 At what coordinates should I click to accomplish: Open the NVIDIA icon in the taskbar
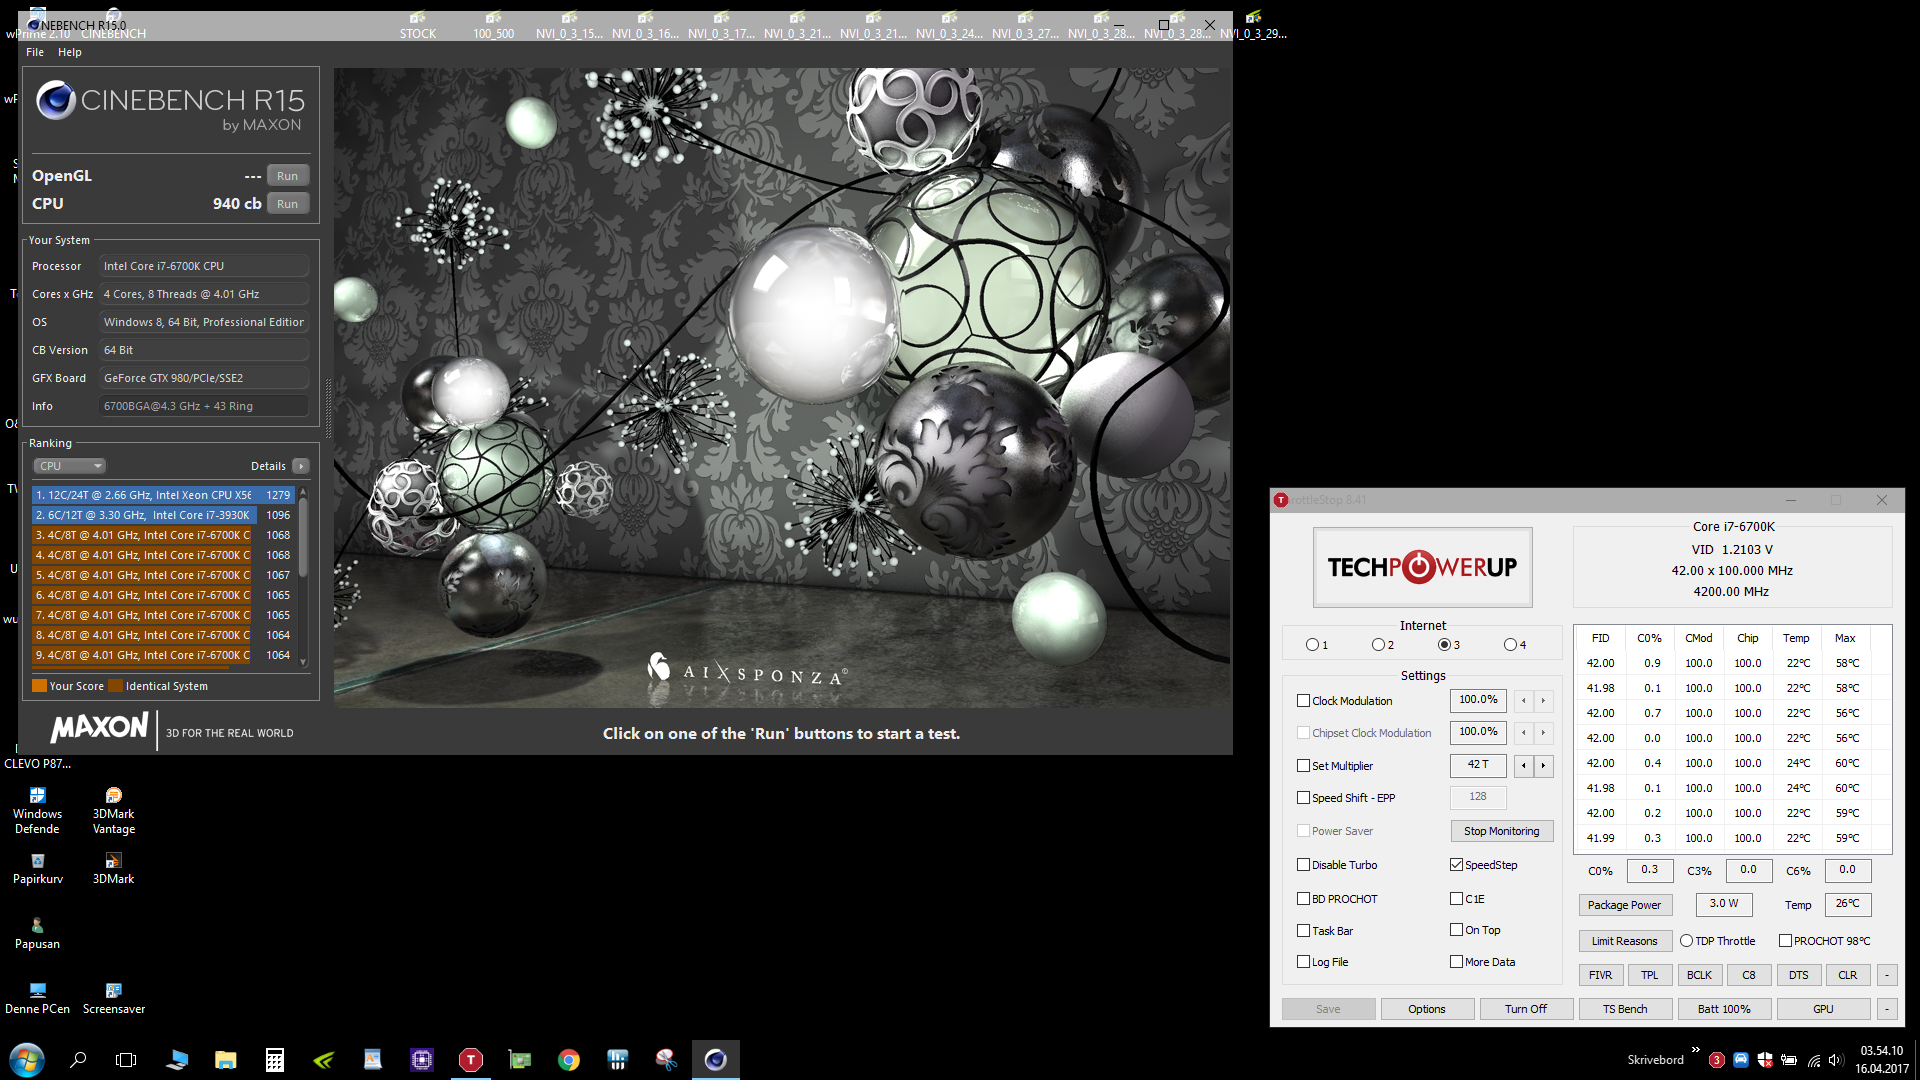pos(324,1059)
